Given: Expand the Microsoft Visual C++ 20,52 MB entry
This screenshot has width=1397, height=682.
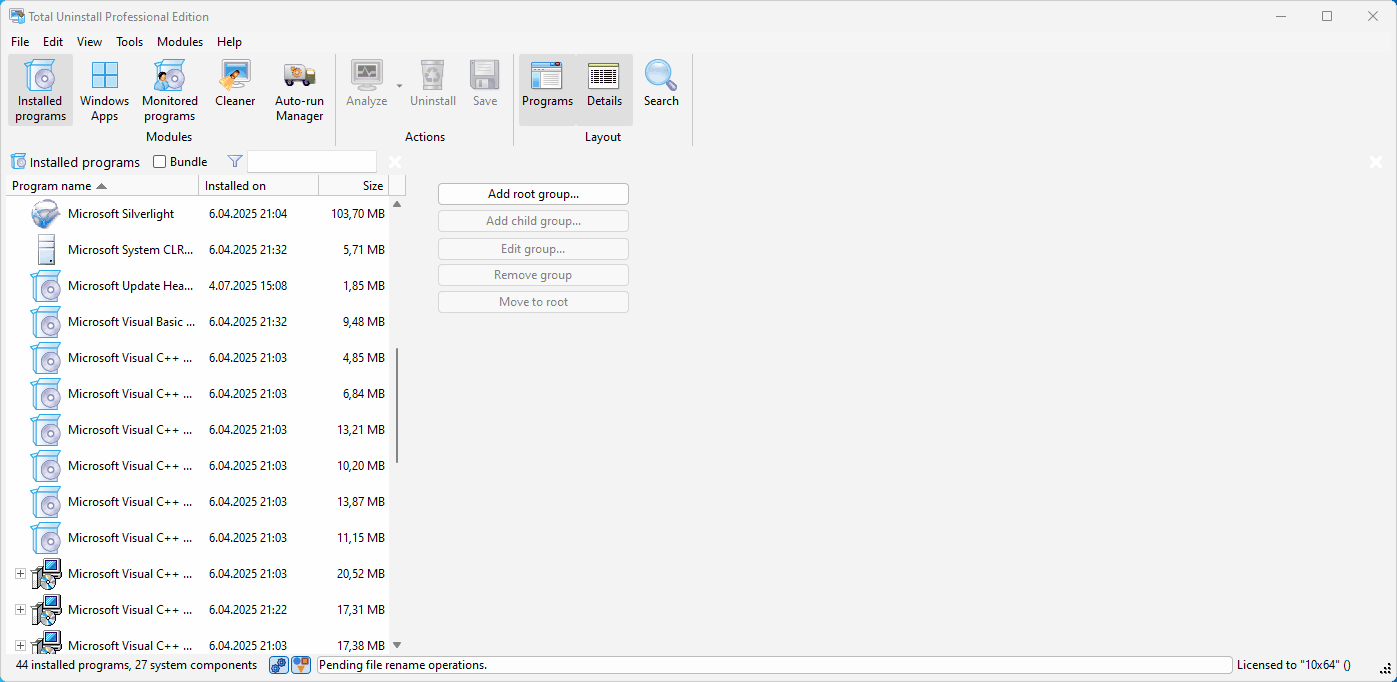Looking at the screenshot, I should click(x=20, y=574).
